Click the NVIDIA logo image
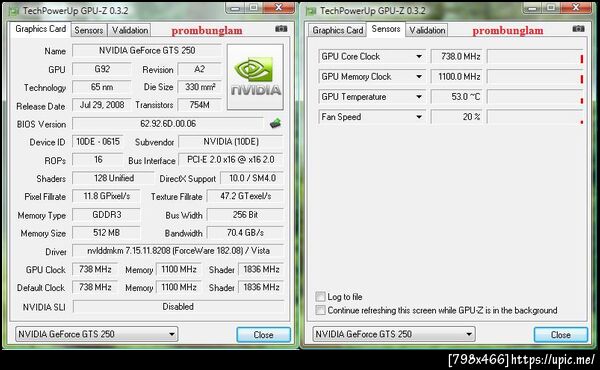Viewport: 600px width, 370px height. pyautogui.click(x=255, y=77)
